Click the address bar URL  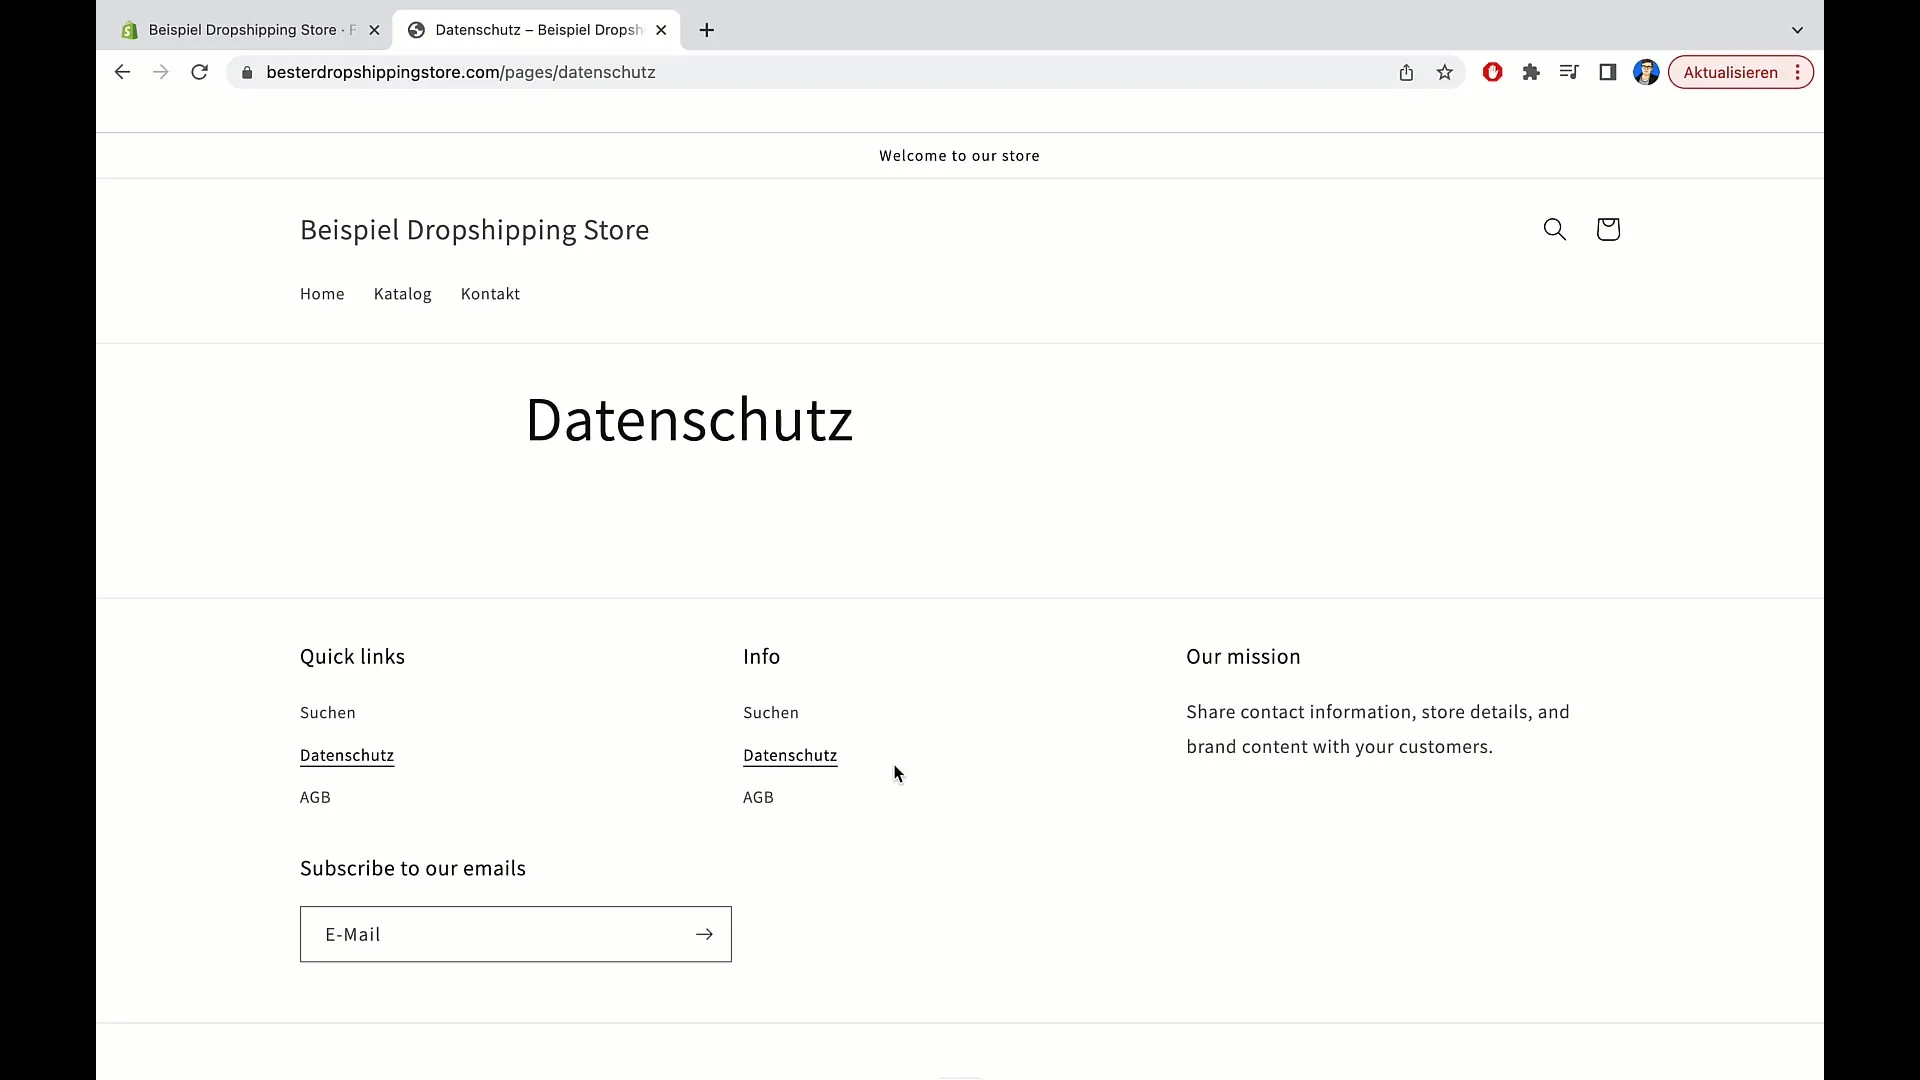point(461,72)
